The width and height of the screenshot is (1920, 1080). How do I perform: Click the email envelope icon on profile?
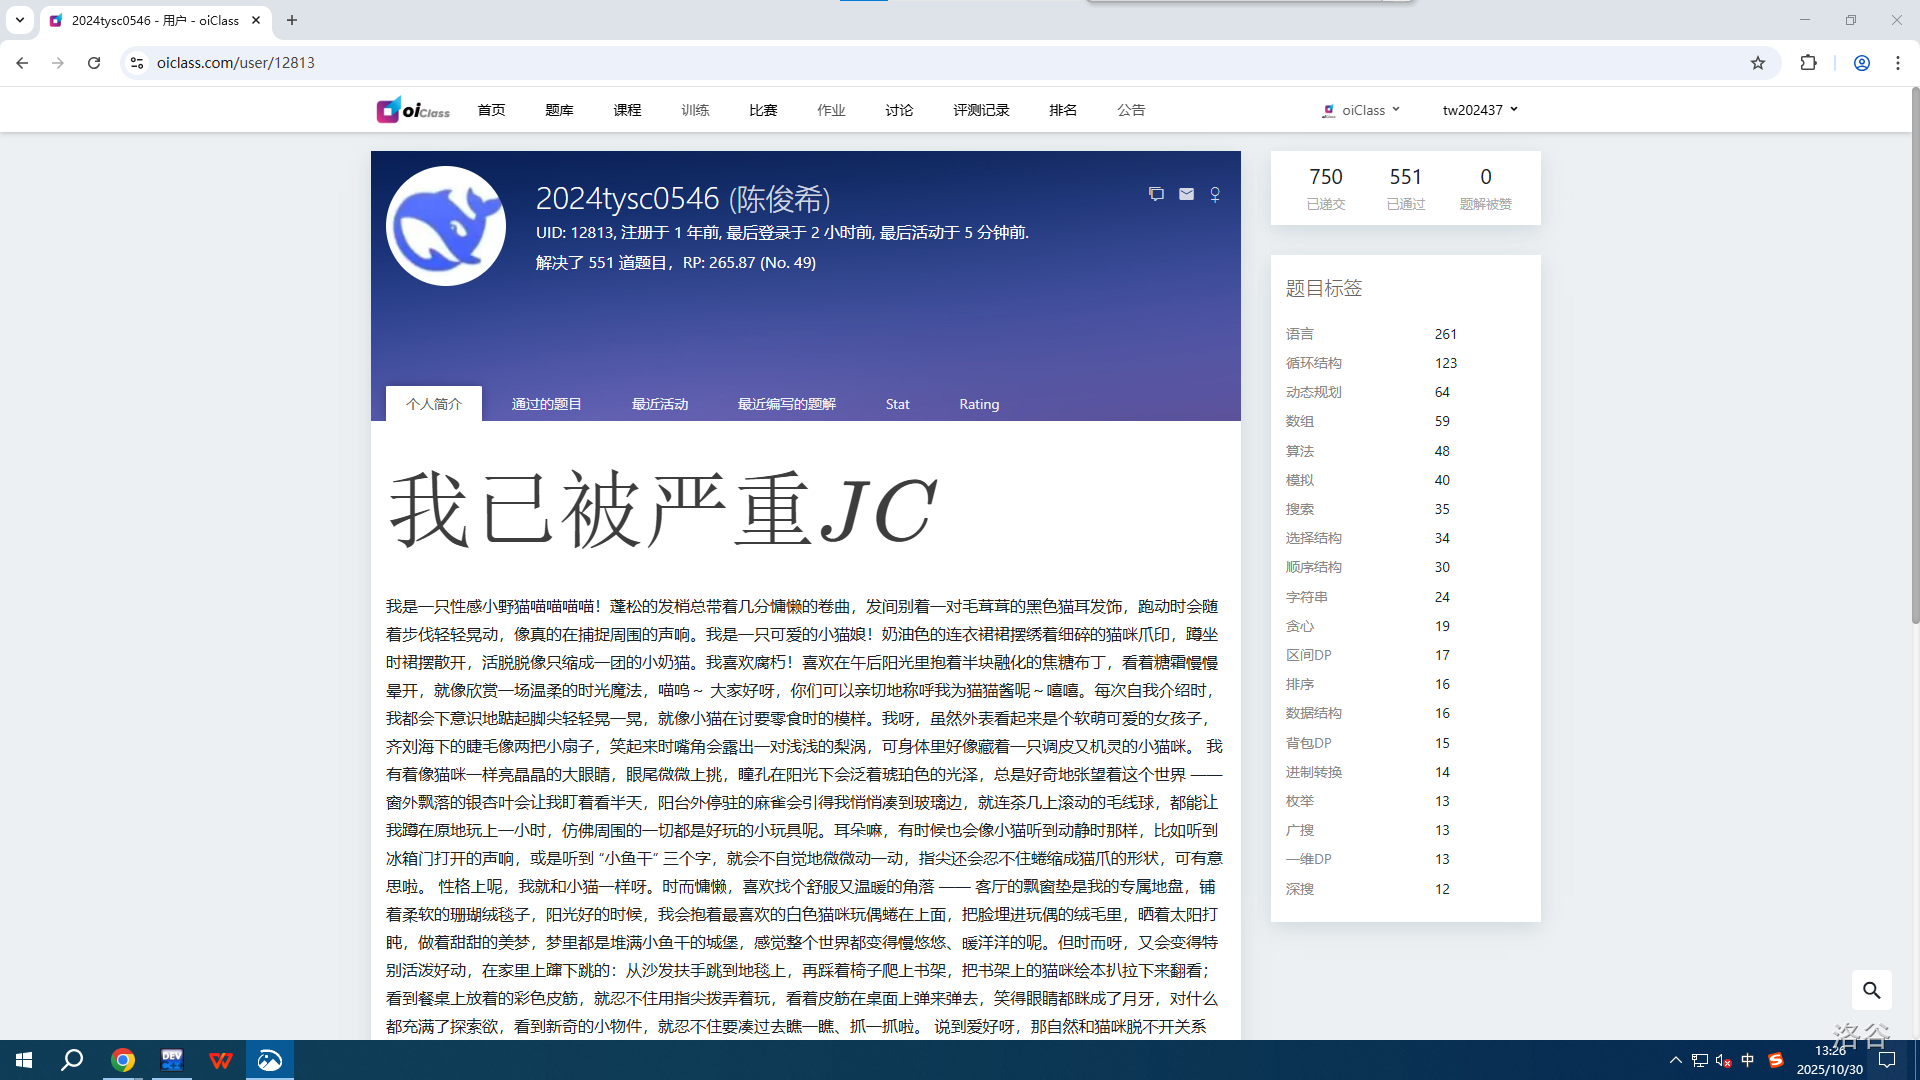1186,194
